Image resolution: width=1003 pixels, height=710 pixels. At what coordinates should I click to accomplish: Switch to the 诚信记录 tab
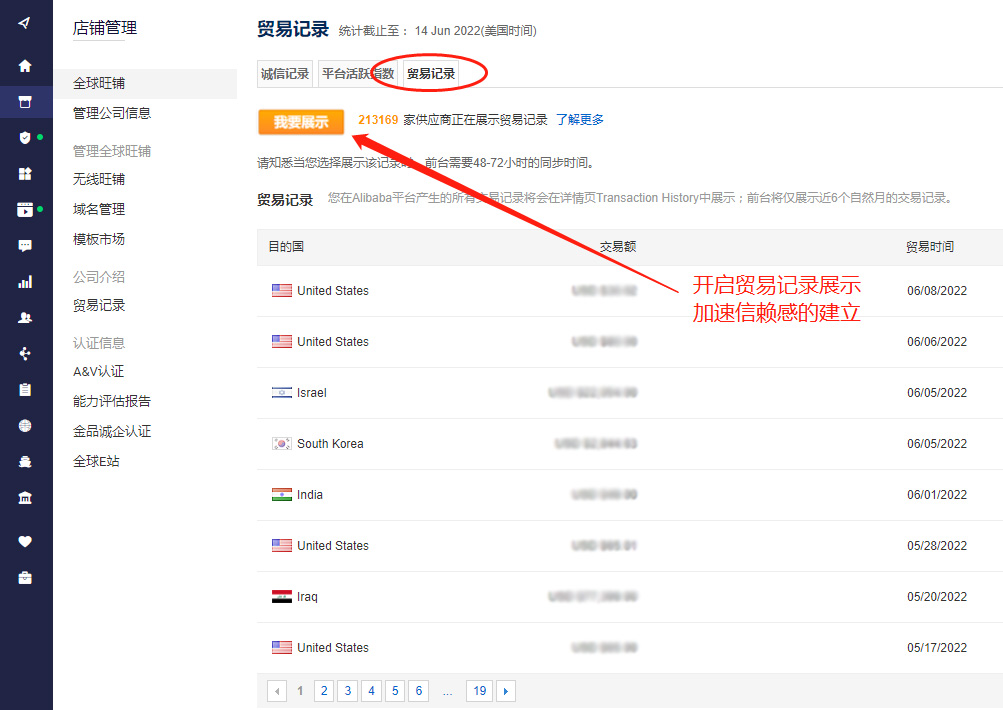pos(284,73)
